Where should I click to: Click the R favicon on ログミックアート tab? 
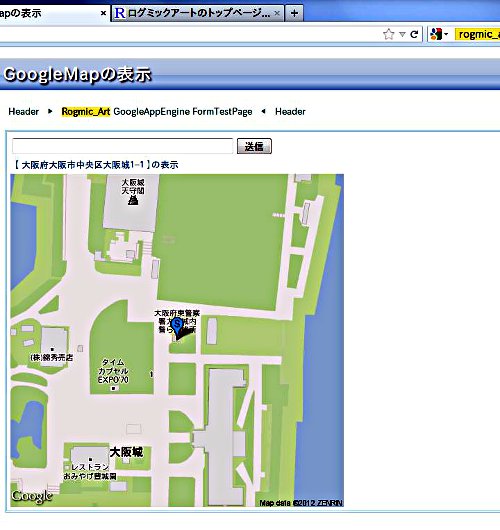pyautogui.click(x=120, y=13)
